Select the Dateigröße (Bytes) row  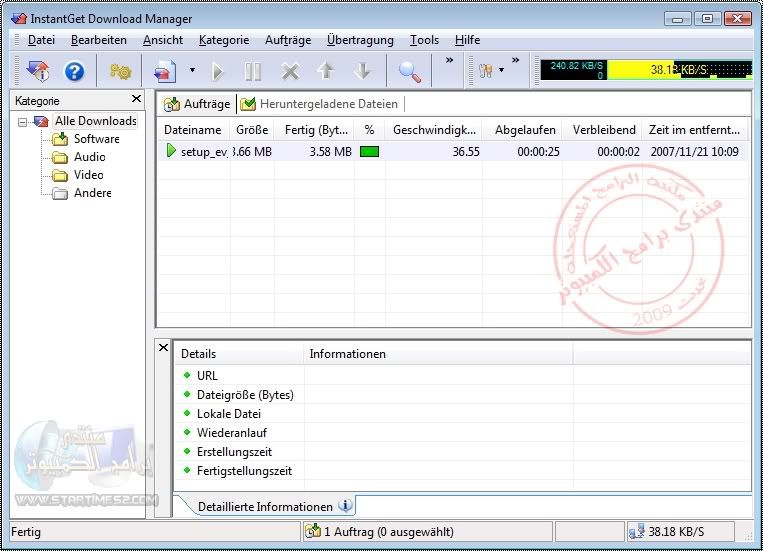(x=463, y=394)
